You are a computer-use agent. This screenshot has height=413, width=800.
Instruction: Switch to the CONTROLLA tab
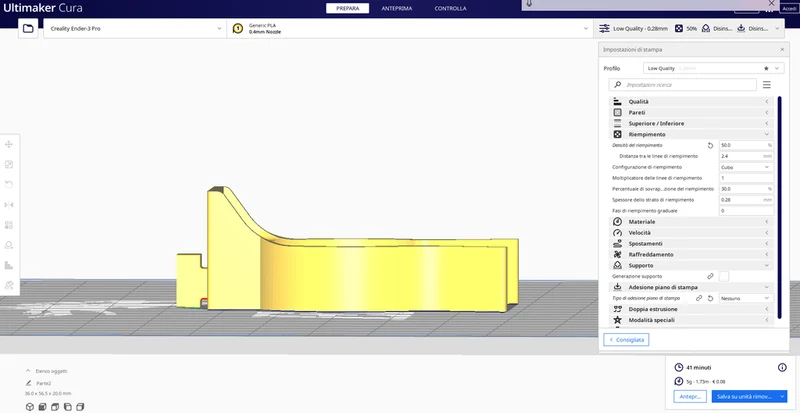(450, 9)
